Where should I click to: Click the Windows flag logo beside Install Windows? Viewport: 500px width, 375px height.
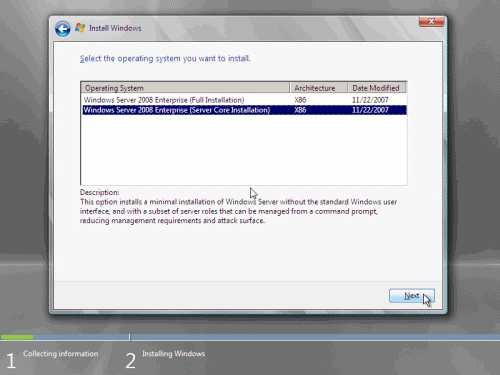pyautogui.click(x=80, y=28)
